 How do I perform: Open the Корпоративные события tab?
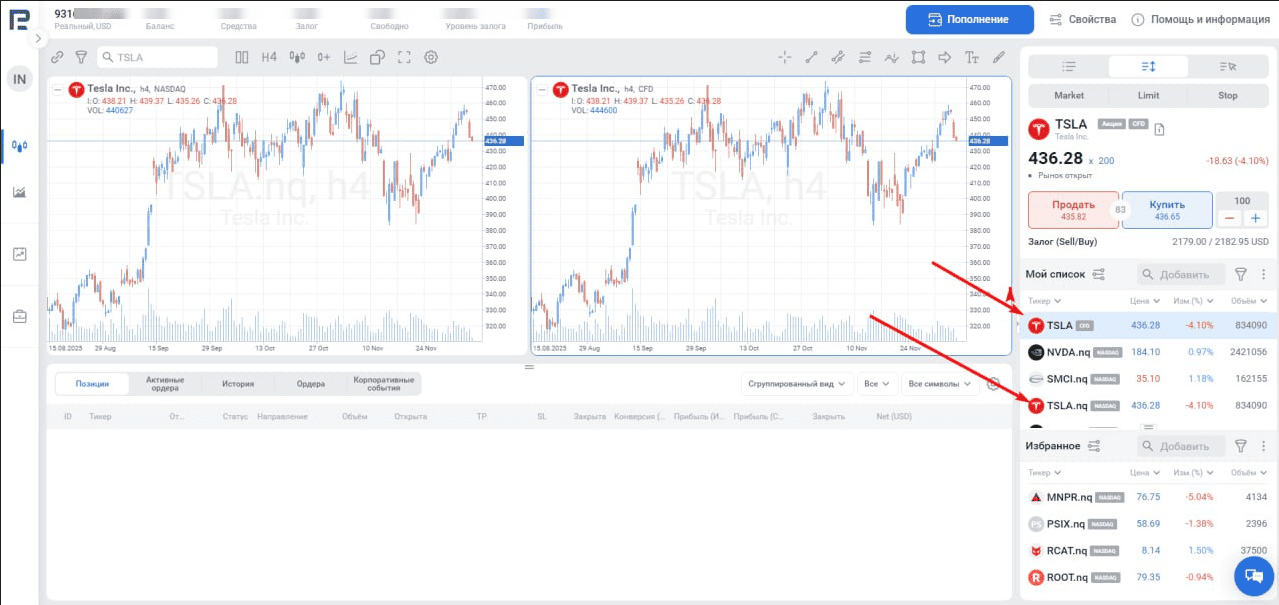coord(384,383)
